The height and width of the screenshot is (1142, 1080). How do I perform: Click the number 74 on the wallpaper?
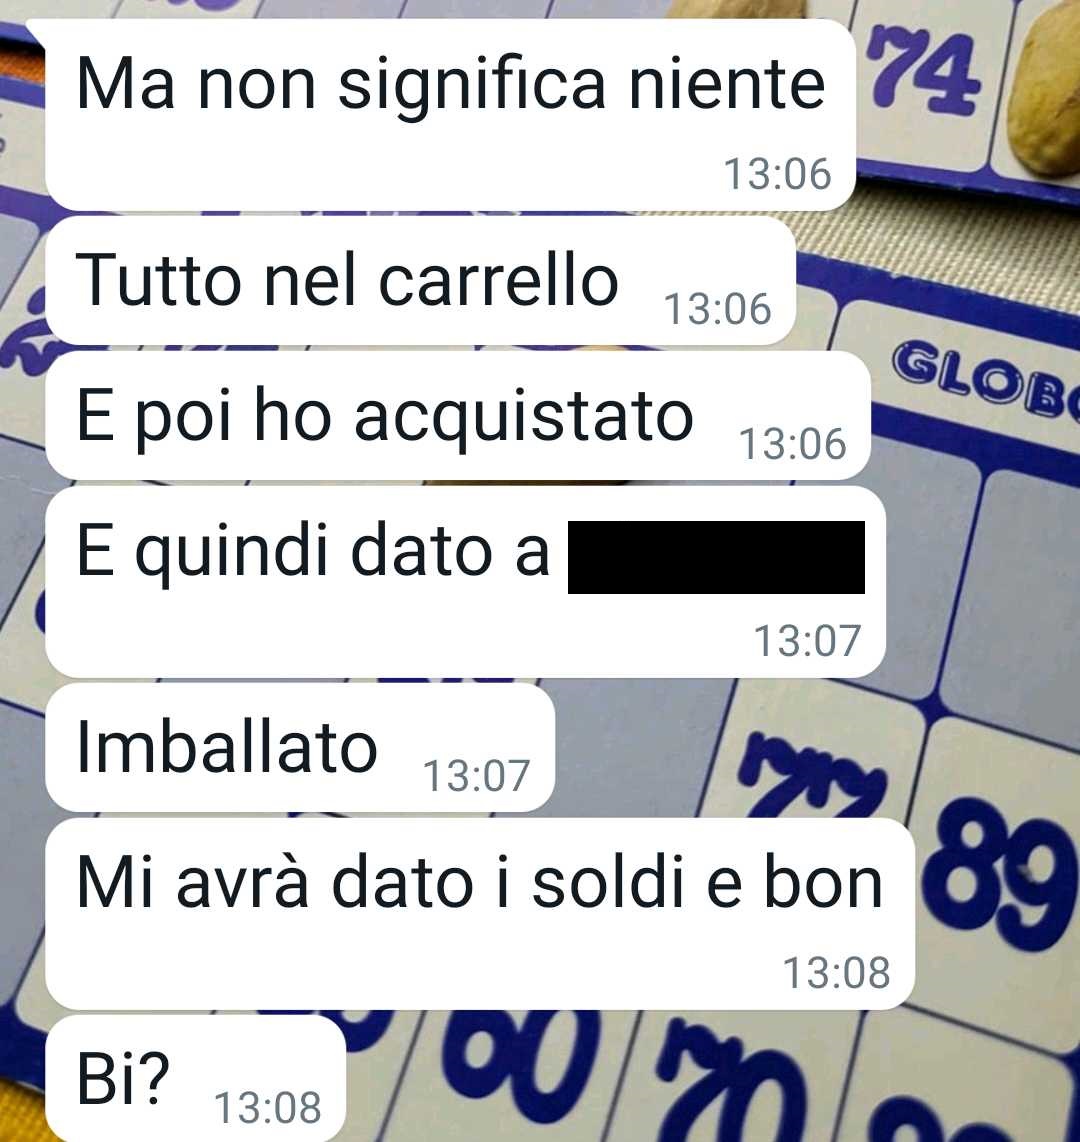(x=924, y=71)
